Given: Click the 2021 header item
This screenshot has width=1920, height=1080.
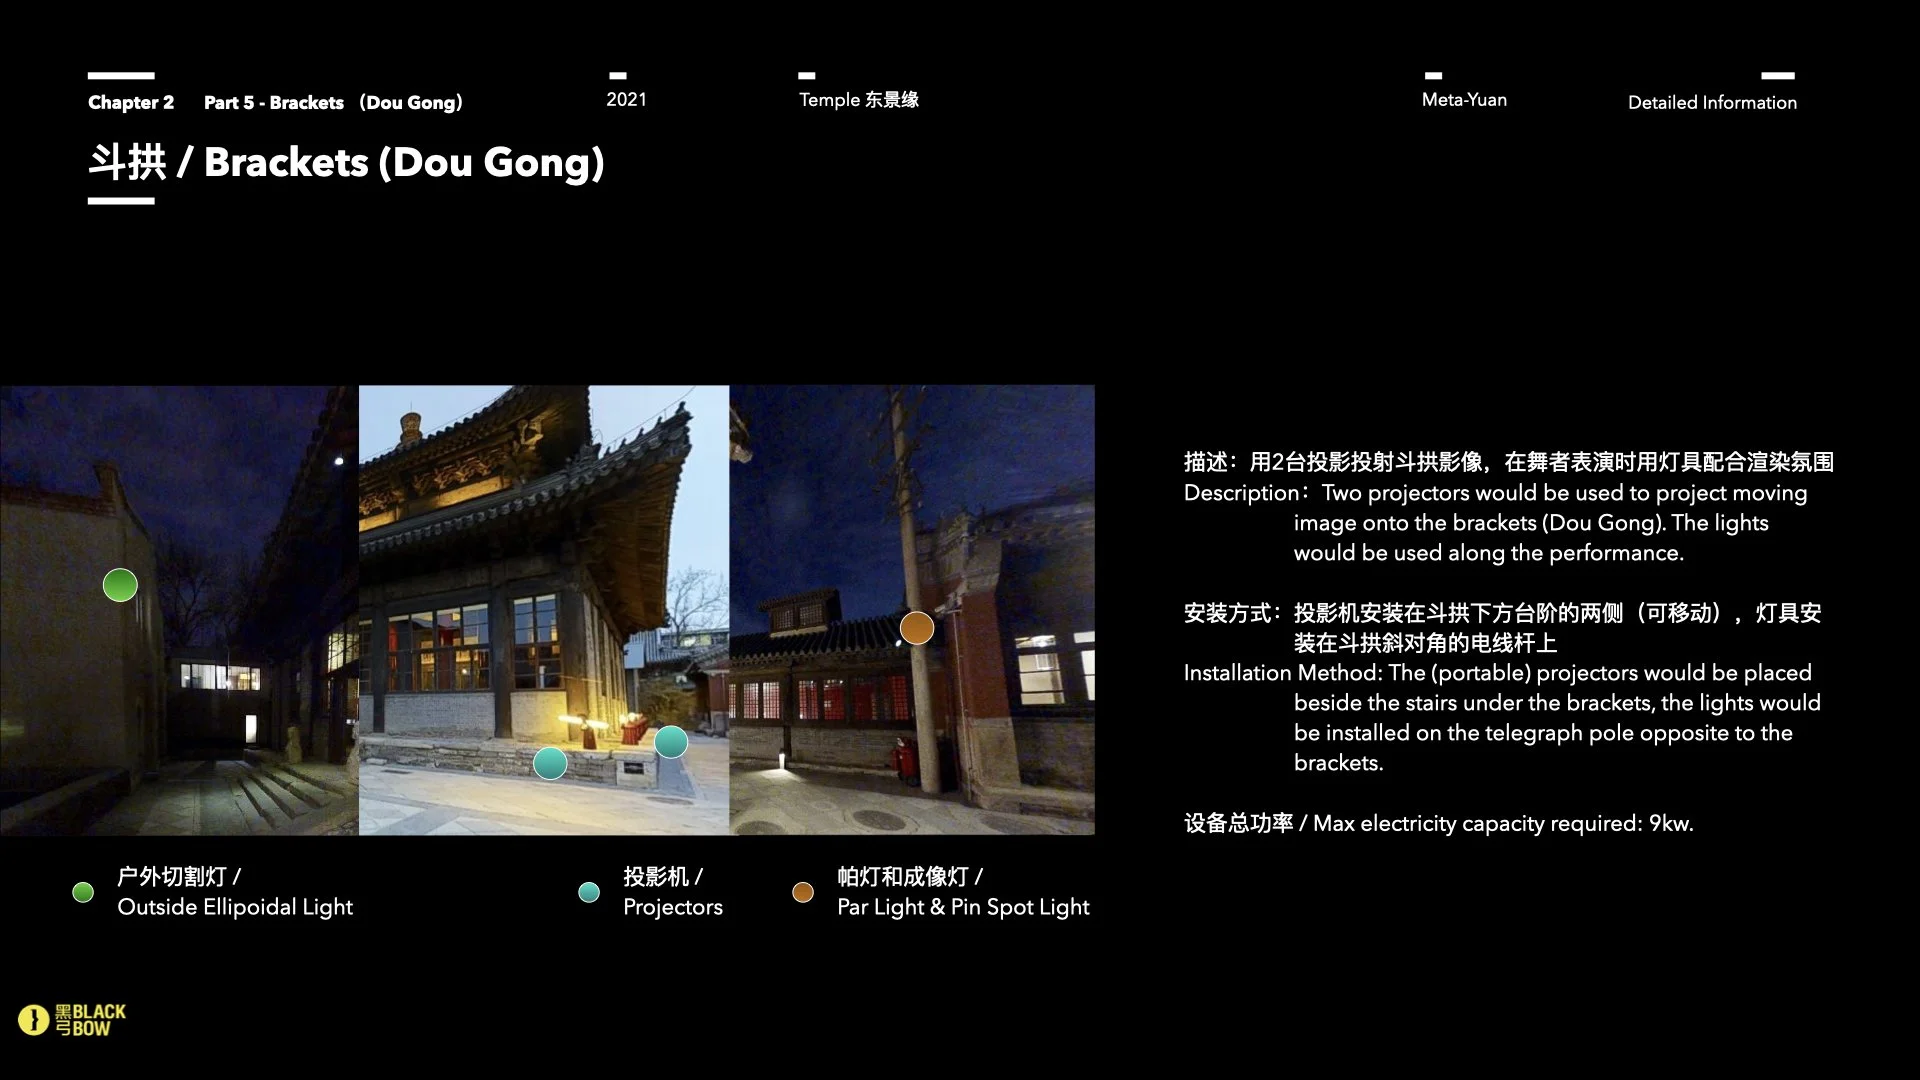Looking at the screenshot, I should click(x=626, y=99).
